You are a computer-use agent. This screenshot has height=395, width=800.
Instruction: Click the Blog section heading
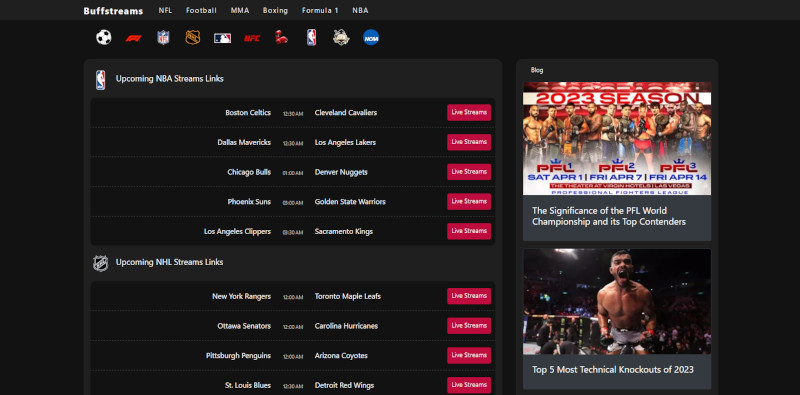(x=537, y=70)
